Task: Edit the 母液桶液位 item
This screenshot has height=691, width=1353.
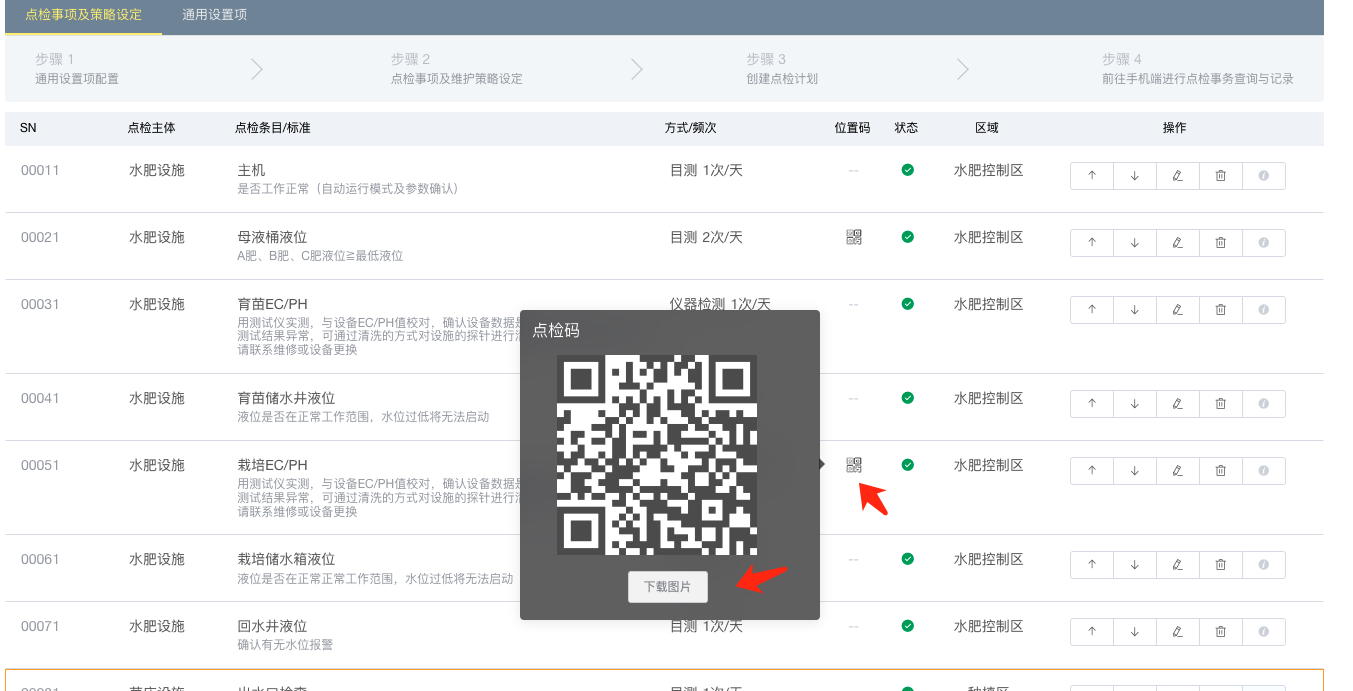Action: pyautogui.click(x=1178, y=243)
